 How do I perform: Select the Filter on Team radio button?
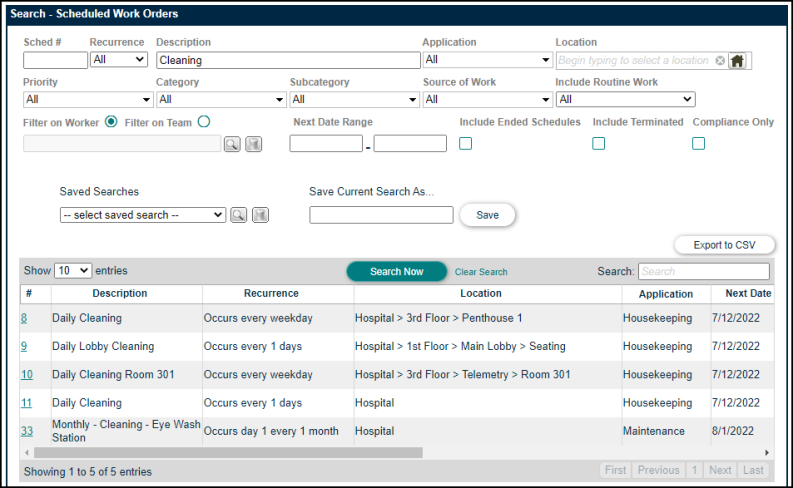[x=204, y=122]
